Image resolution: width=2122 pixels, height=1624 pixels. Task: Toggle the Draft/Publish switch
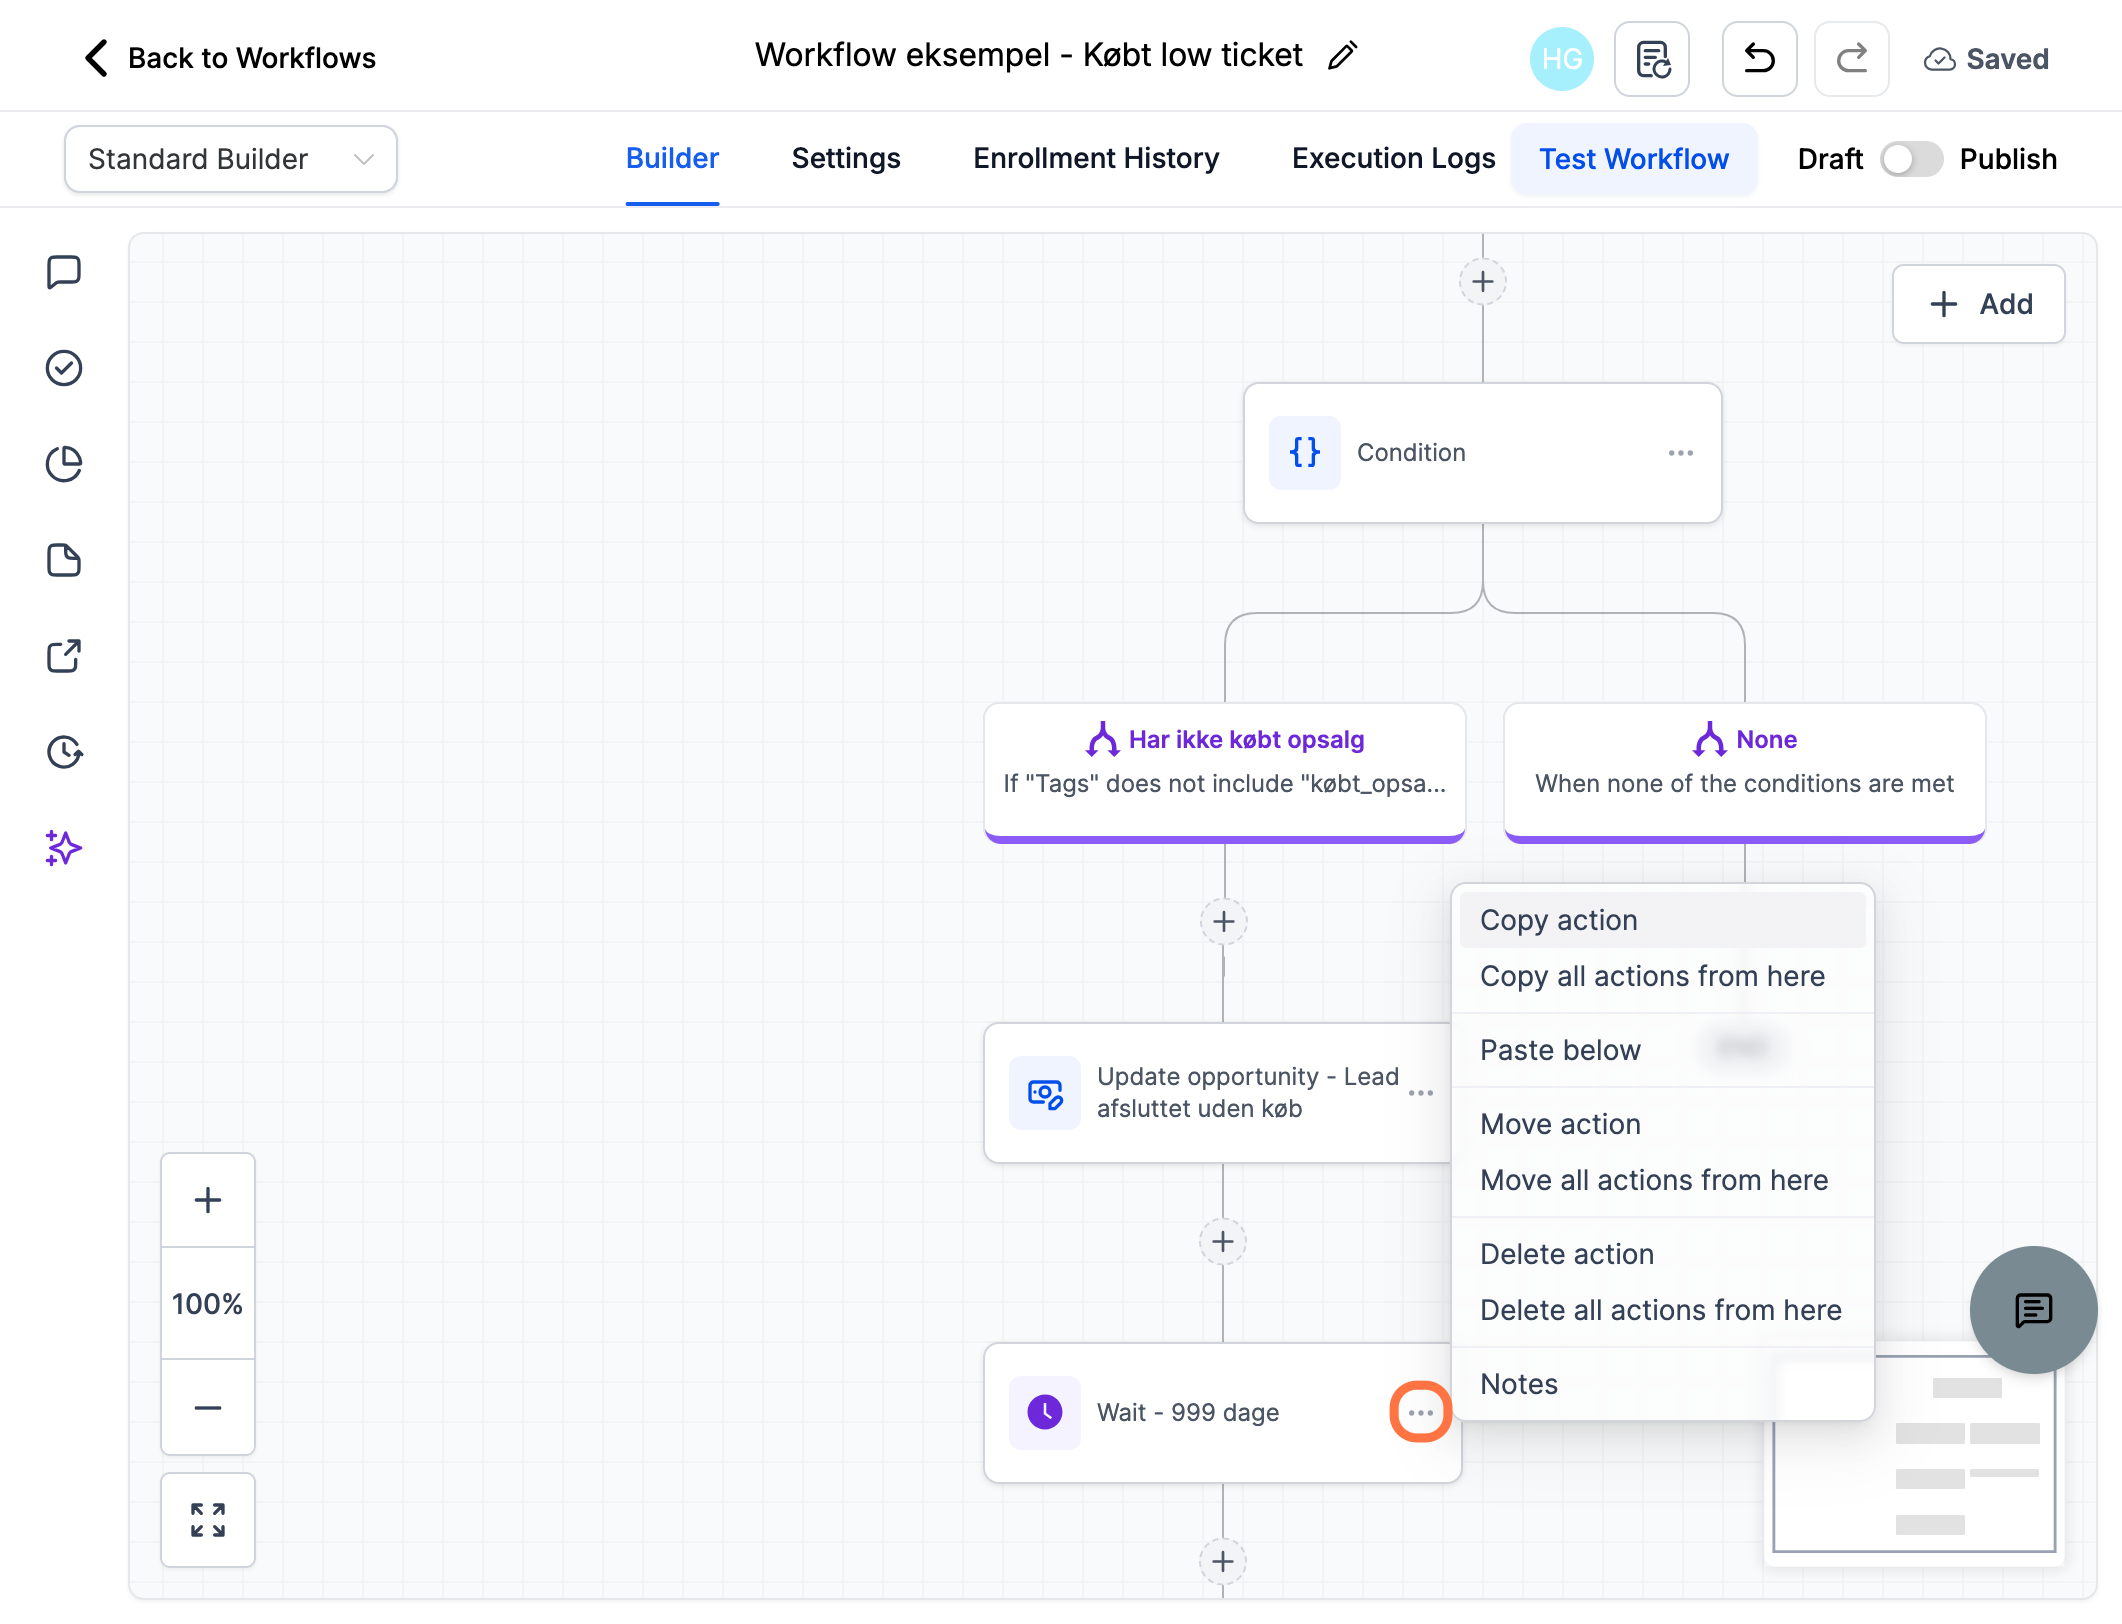click(1911, 159)
